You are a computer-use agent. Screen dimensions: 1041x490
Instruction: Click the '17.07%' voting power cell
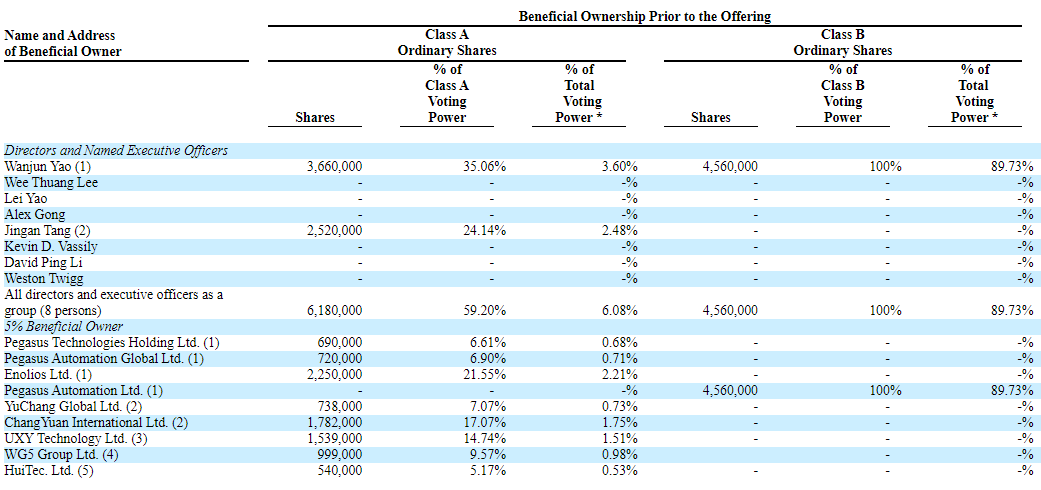[x=485, y=422]
